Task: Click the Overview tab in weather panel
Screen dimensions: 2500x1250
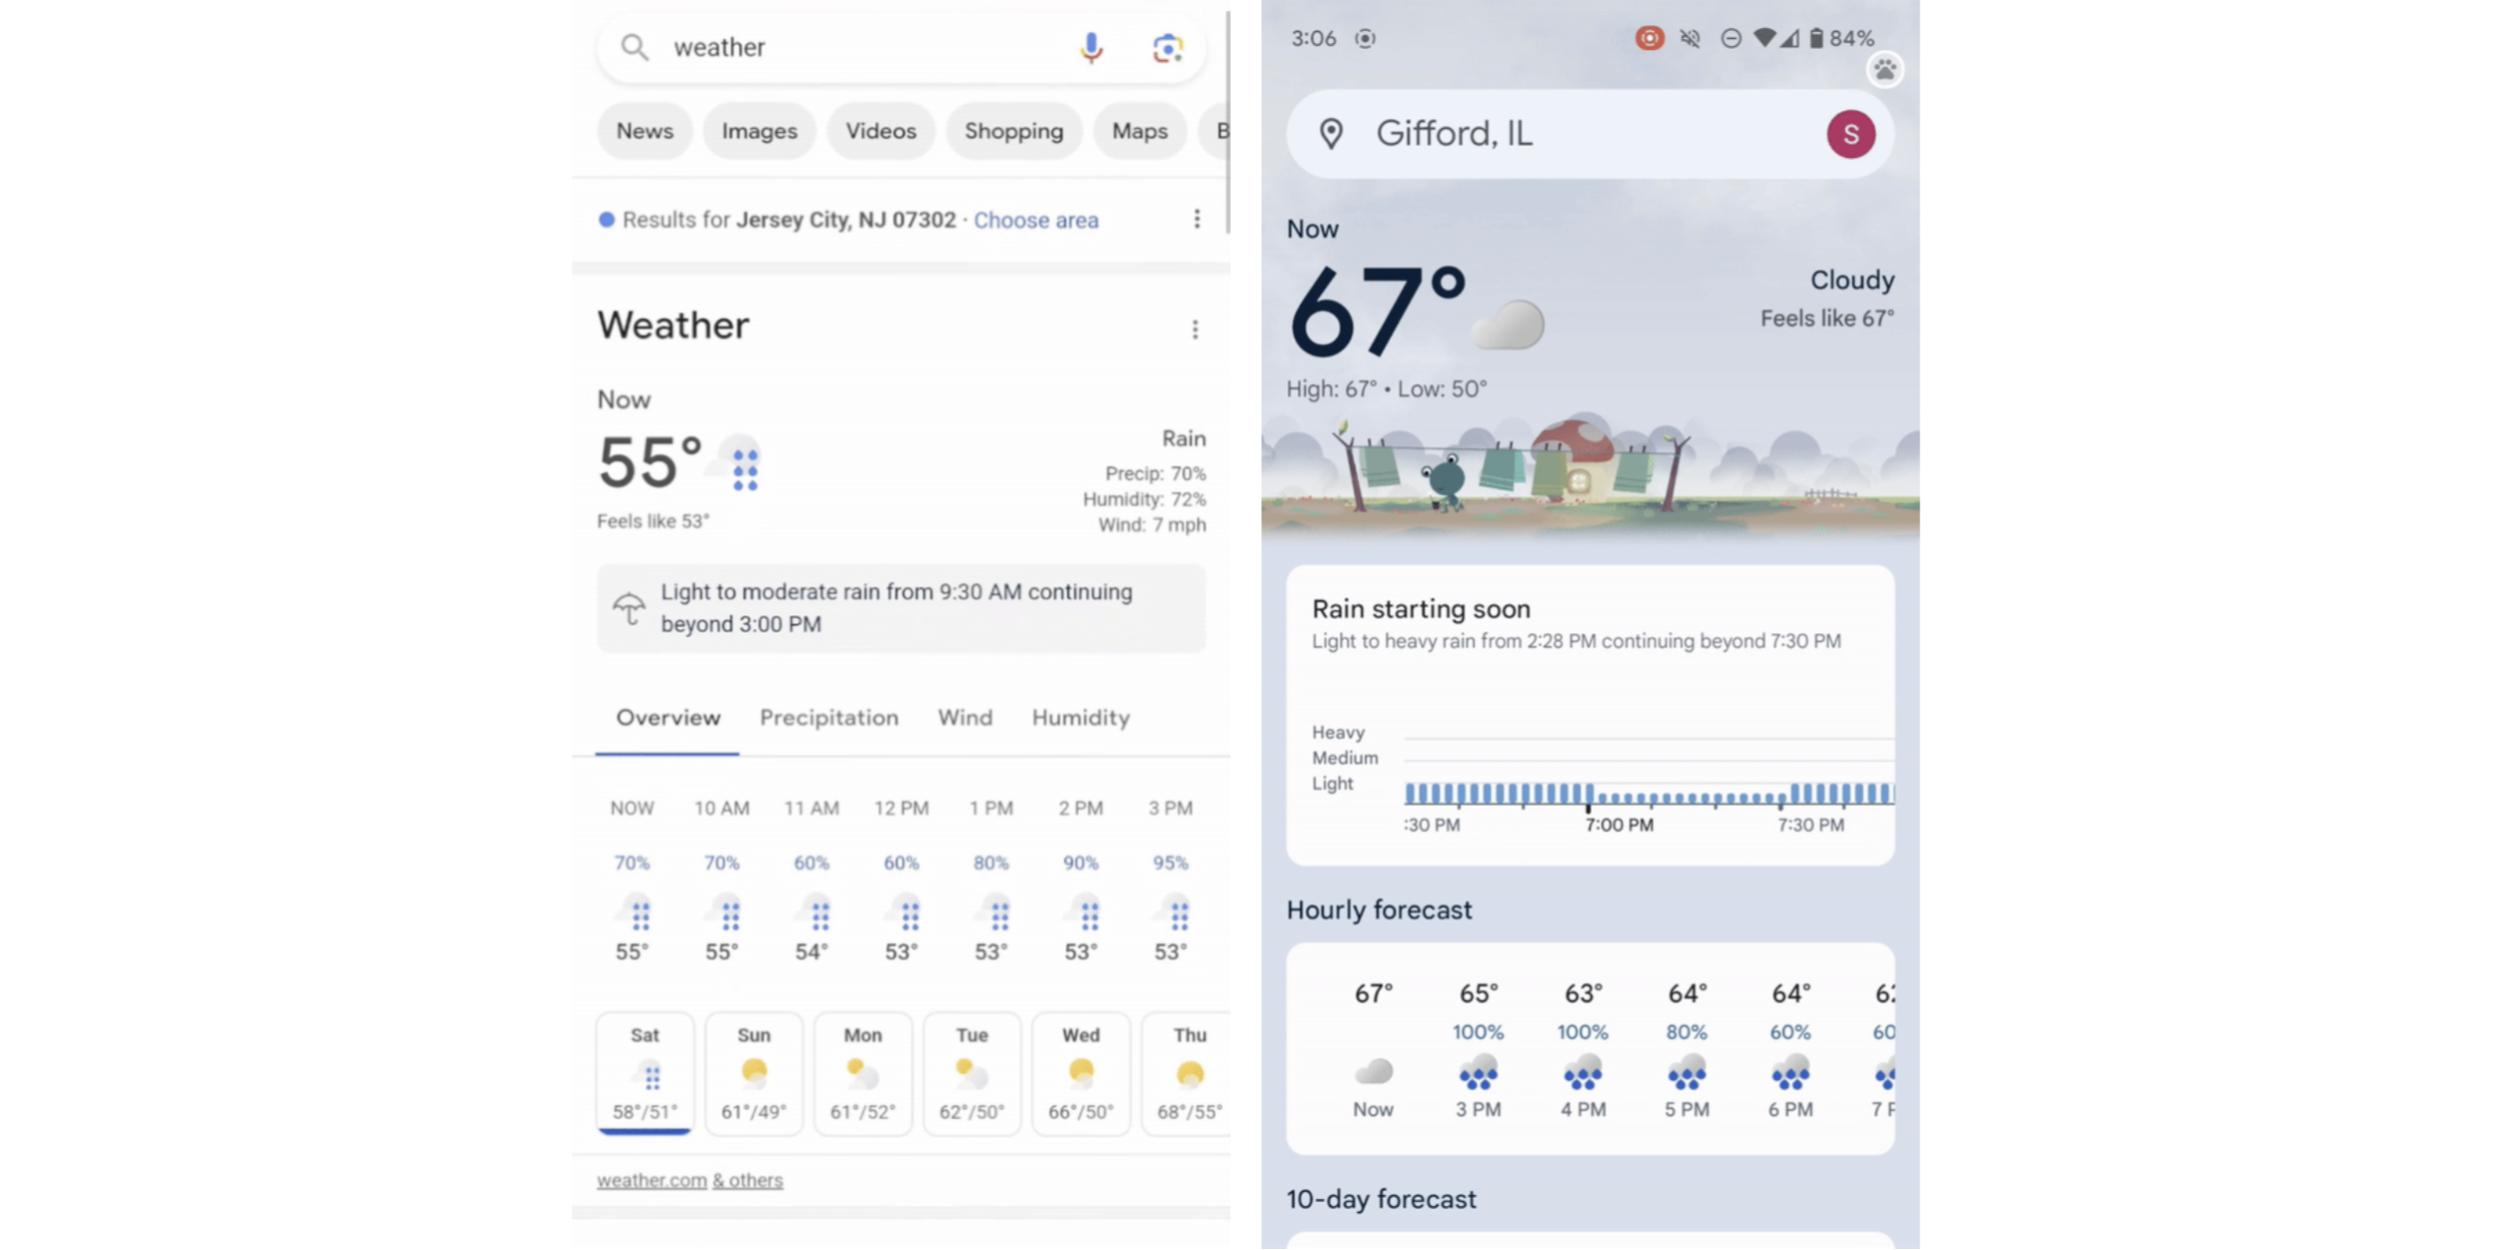Action: pos(668,716)
